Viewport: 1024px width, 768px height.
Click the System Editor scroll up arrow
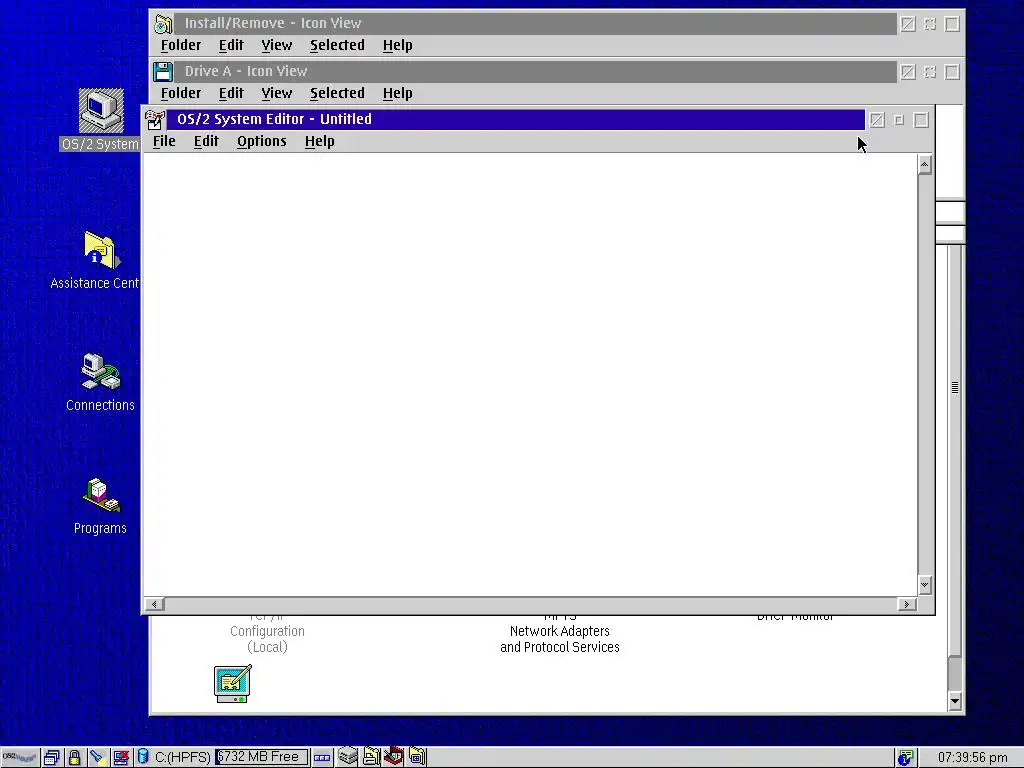coord(924,165)
